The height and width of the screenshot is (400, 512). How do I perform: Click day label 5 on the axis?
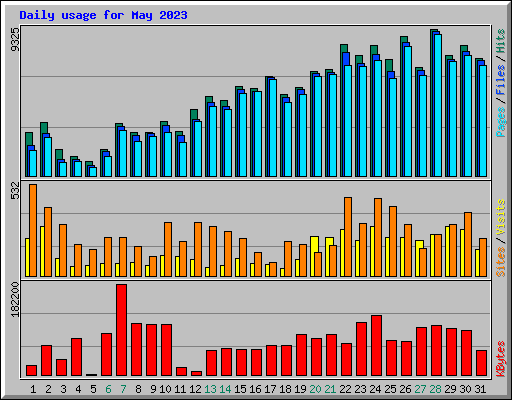(93, 389)
